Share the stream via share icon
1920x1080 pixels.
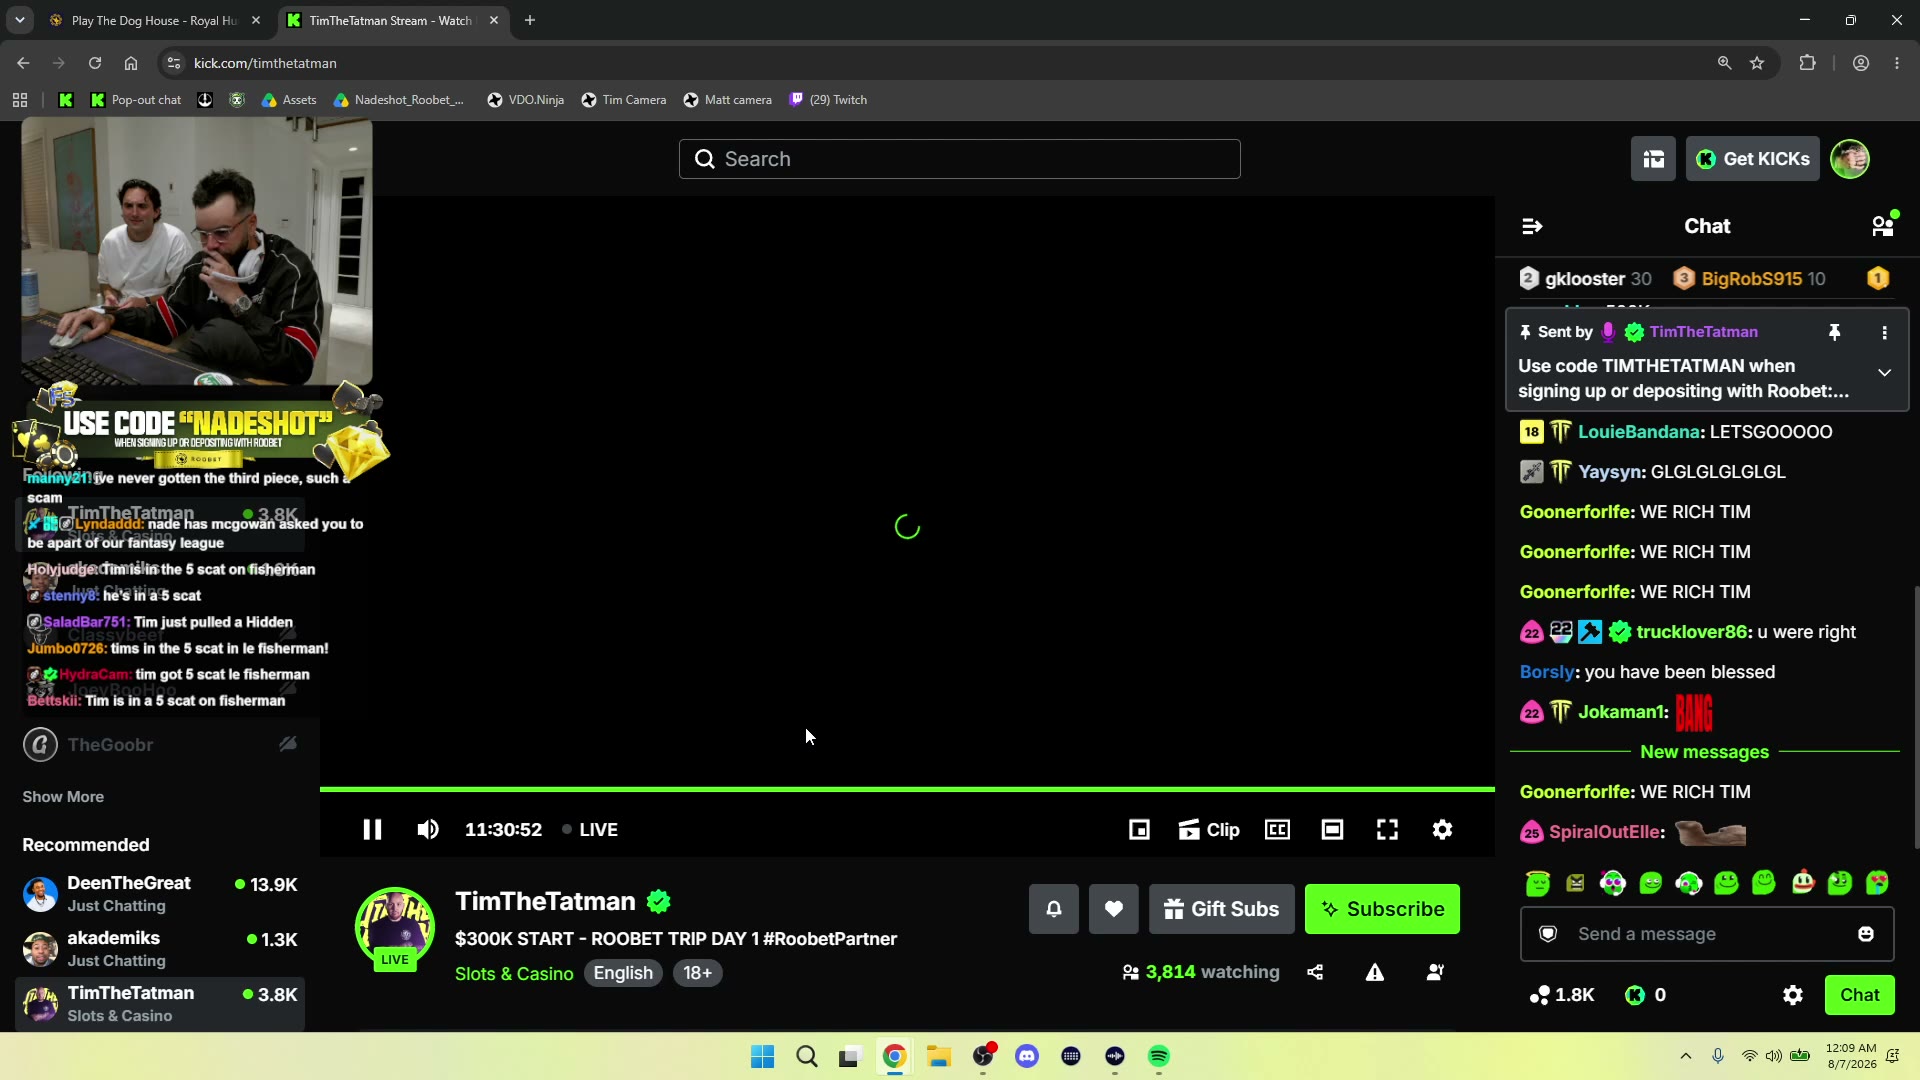[x=1315, y=972]
